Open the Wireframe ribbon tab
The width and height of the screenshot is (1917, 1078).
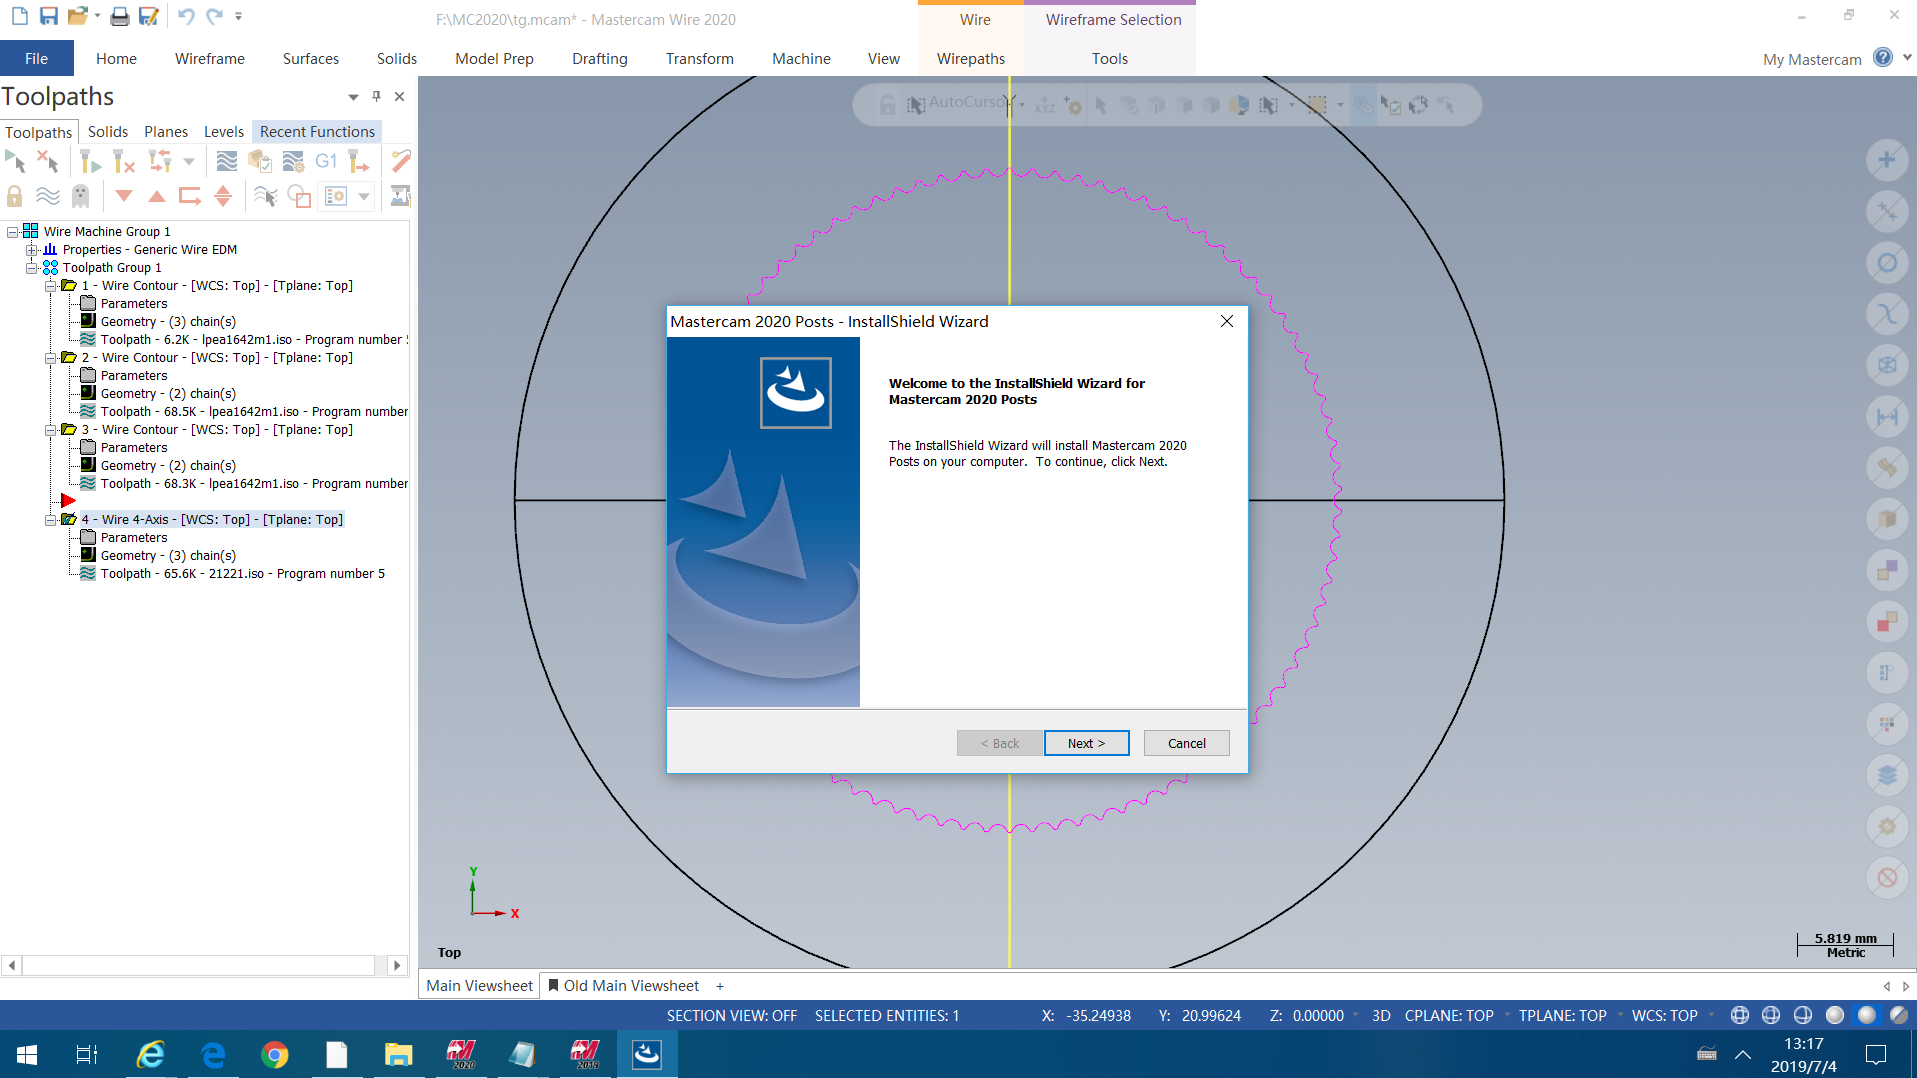(x=210, y=59)
